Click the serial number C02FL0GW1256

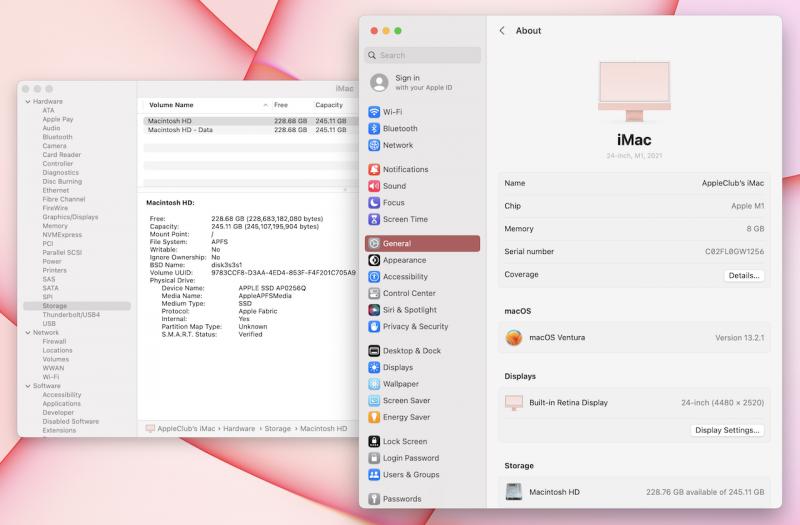(x=735, y=252)
